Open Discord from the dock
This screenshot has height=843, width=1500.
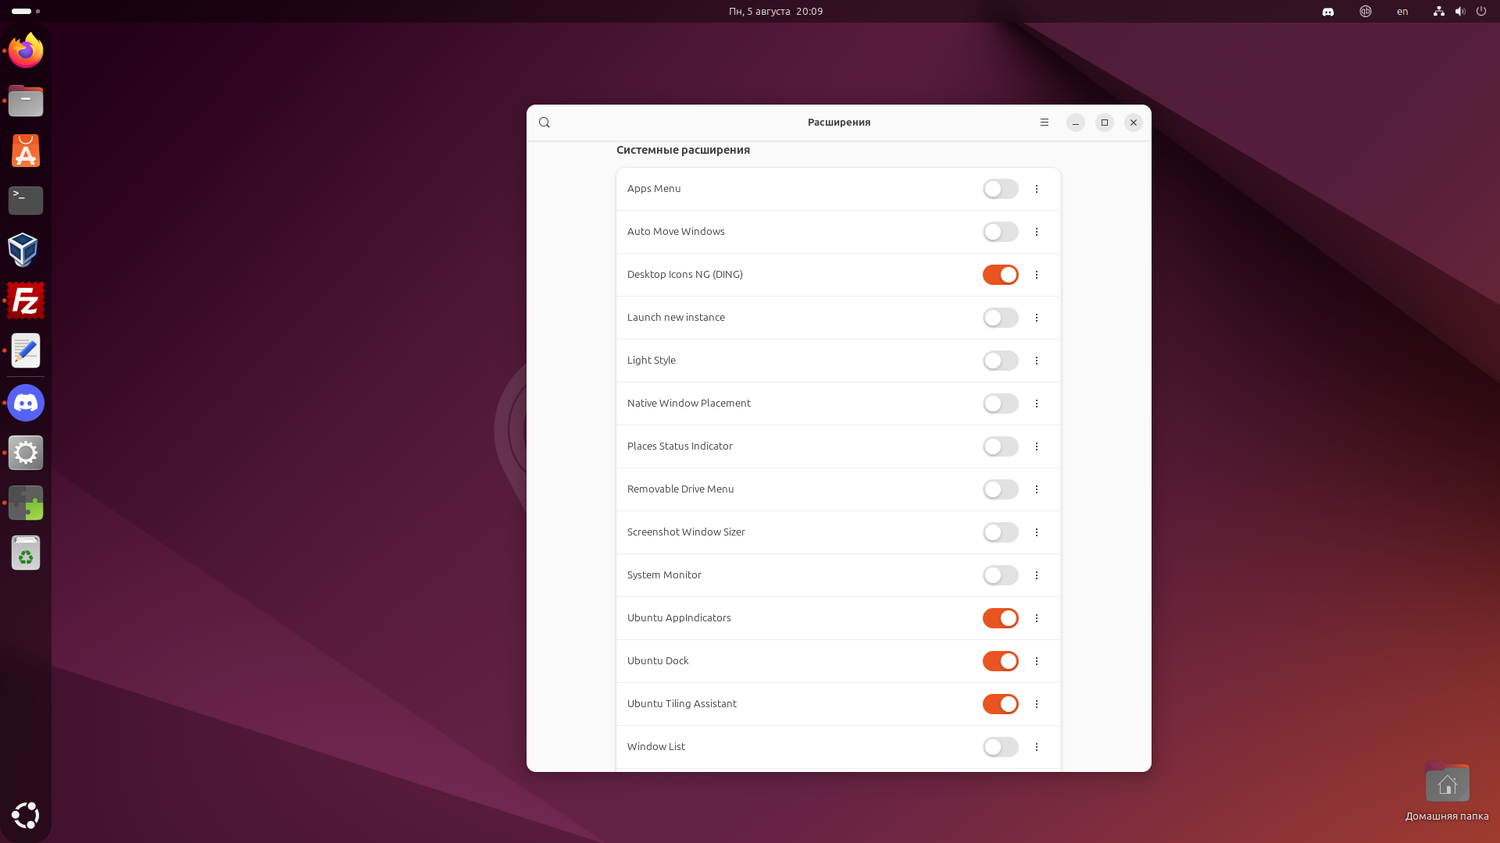pos(26,403)
